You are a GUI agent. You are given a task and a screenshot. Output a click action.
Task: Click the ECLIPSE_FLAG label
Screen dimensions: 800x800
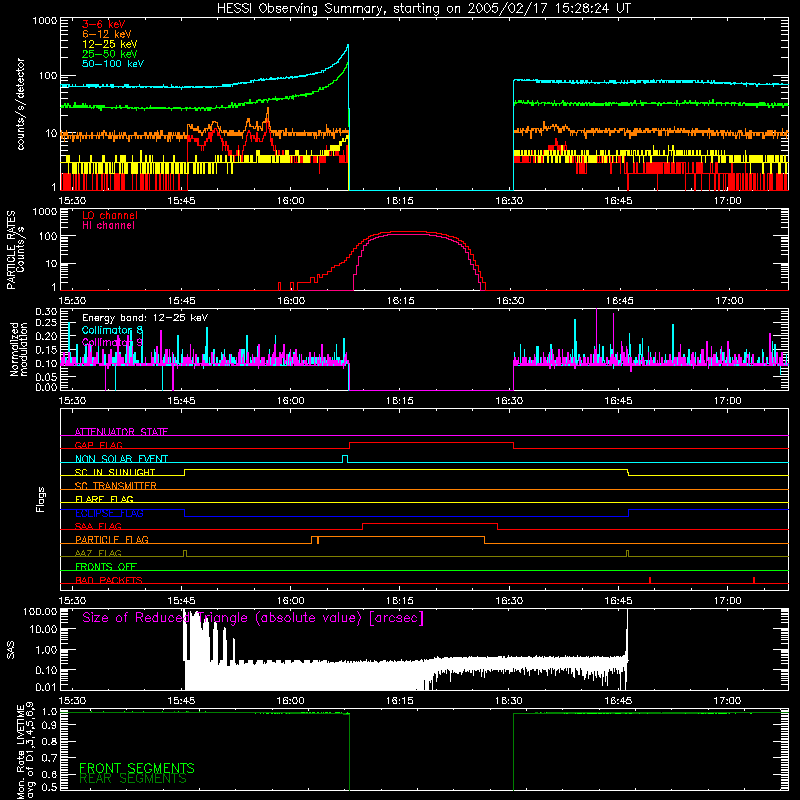109,513
